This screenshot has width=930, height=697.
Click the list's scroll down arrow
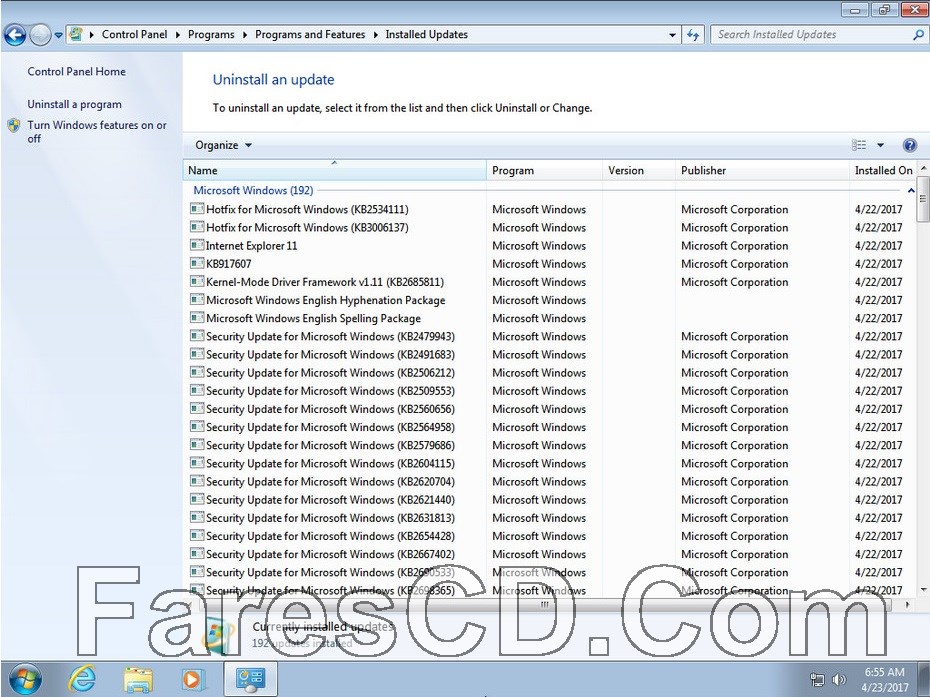tap(923, 590)
